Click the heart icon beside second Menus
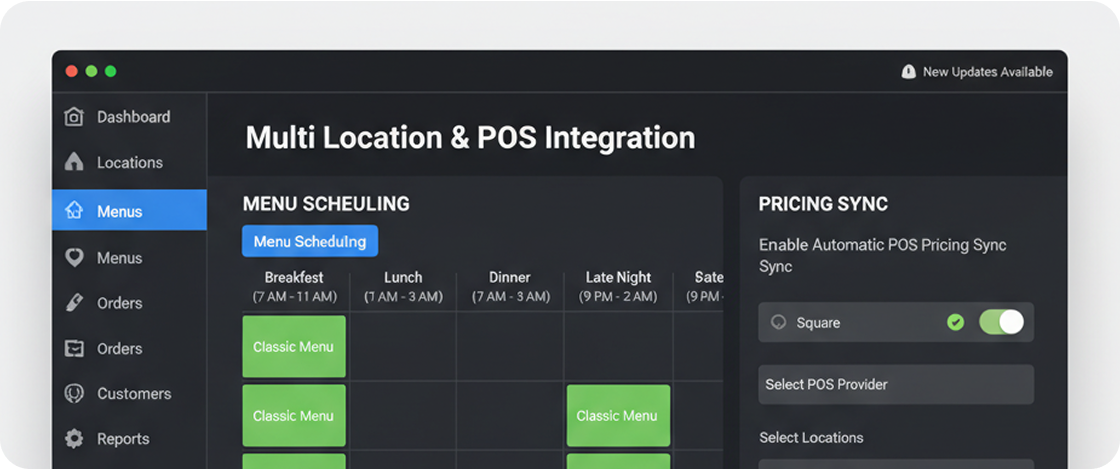Screen dimensions: 1120x469 (74, 258)
